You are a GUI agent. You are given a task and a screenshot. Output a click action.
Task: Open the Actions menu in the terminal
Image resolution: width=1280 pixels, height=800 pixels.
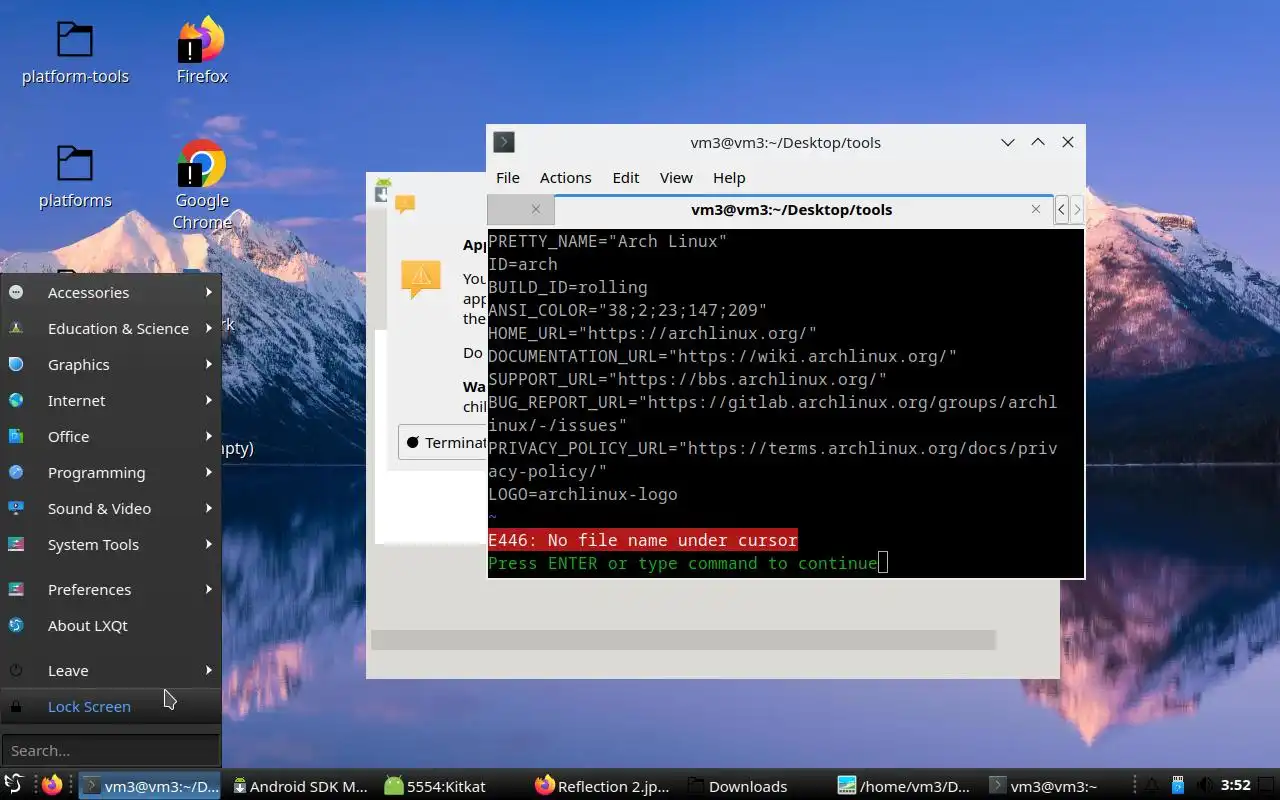pyautogui.click(x=566, y=177)
